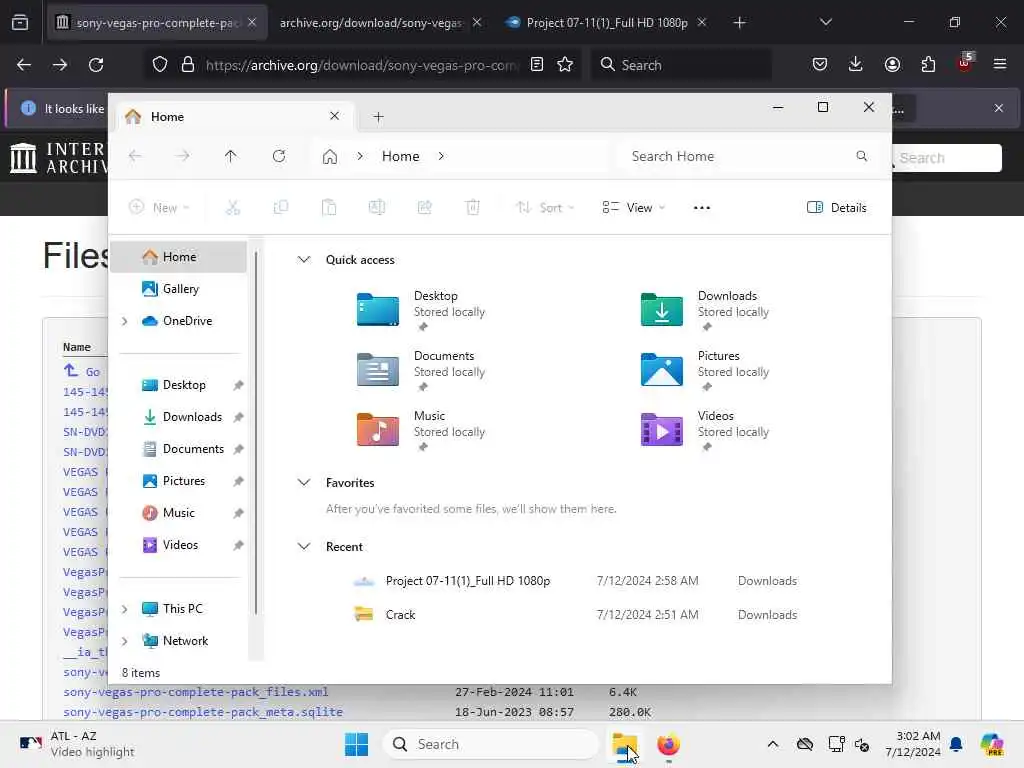Toggle reader view in Firefox address bar
Viewport: 1024px width, 768px height.
[x=537, y=65]
